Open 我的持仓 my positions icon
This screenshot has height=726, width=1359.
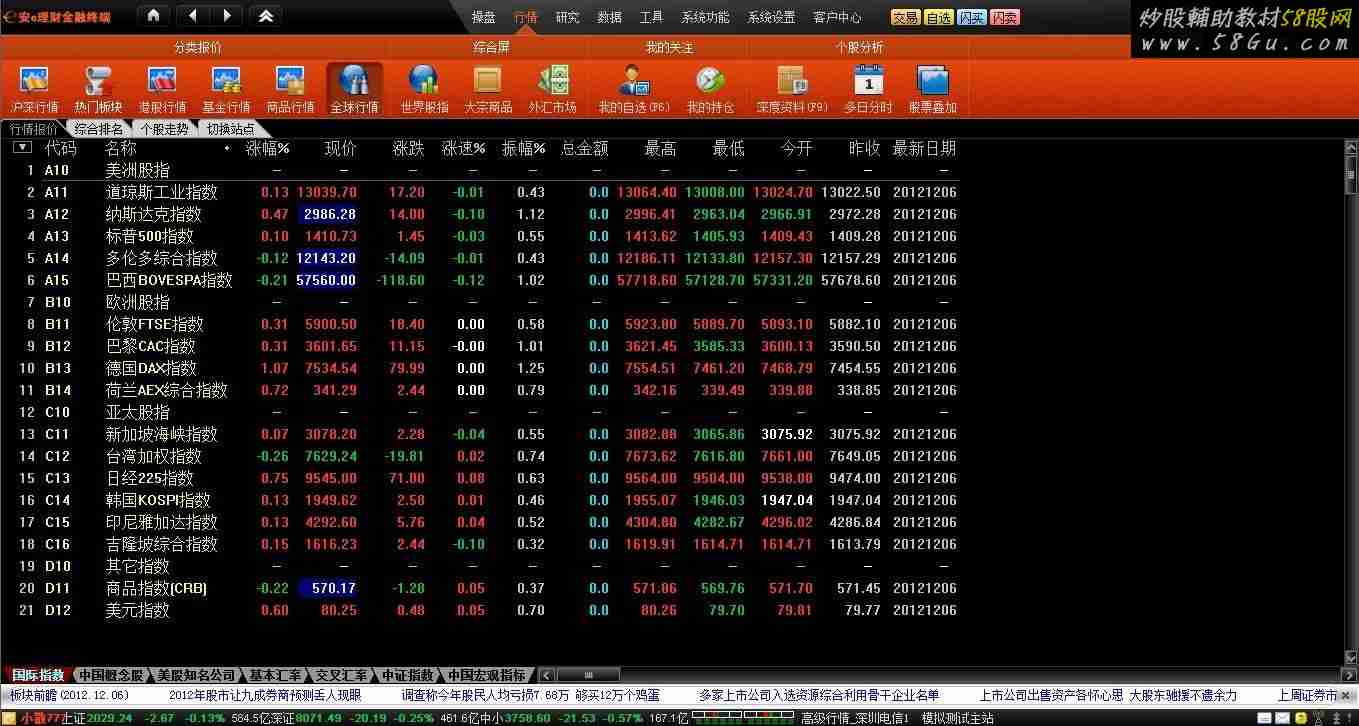click(710, 90)
